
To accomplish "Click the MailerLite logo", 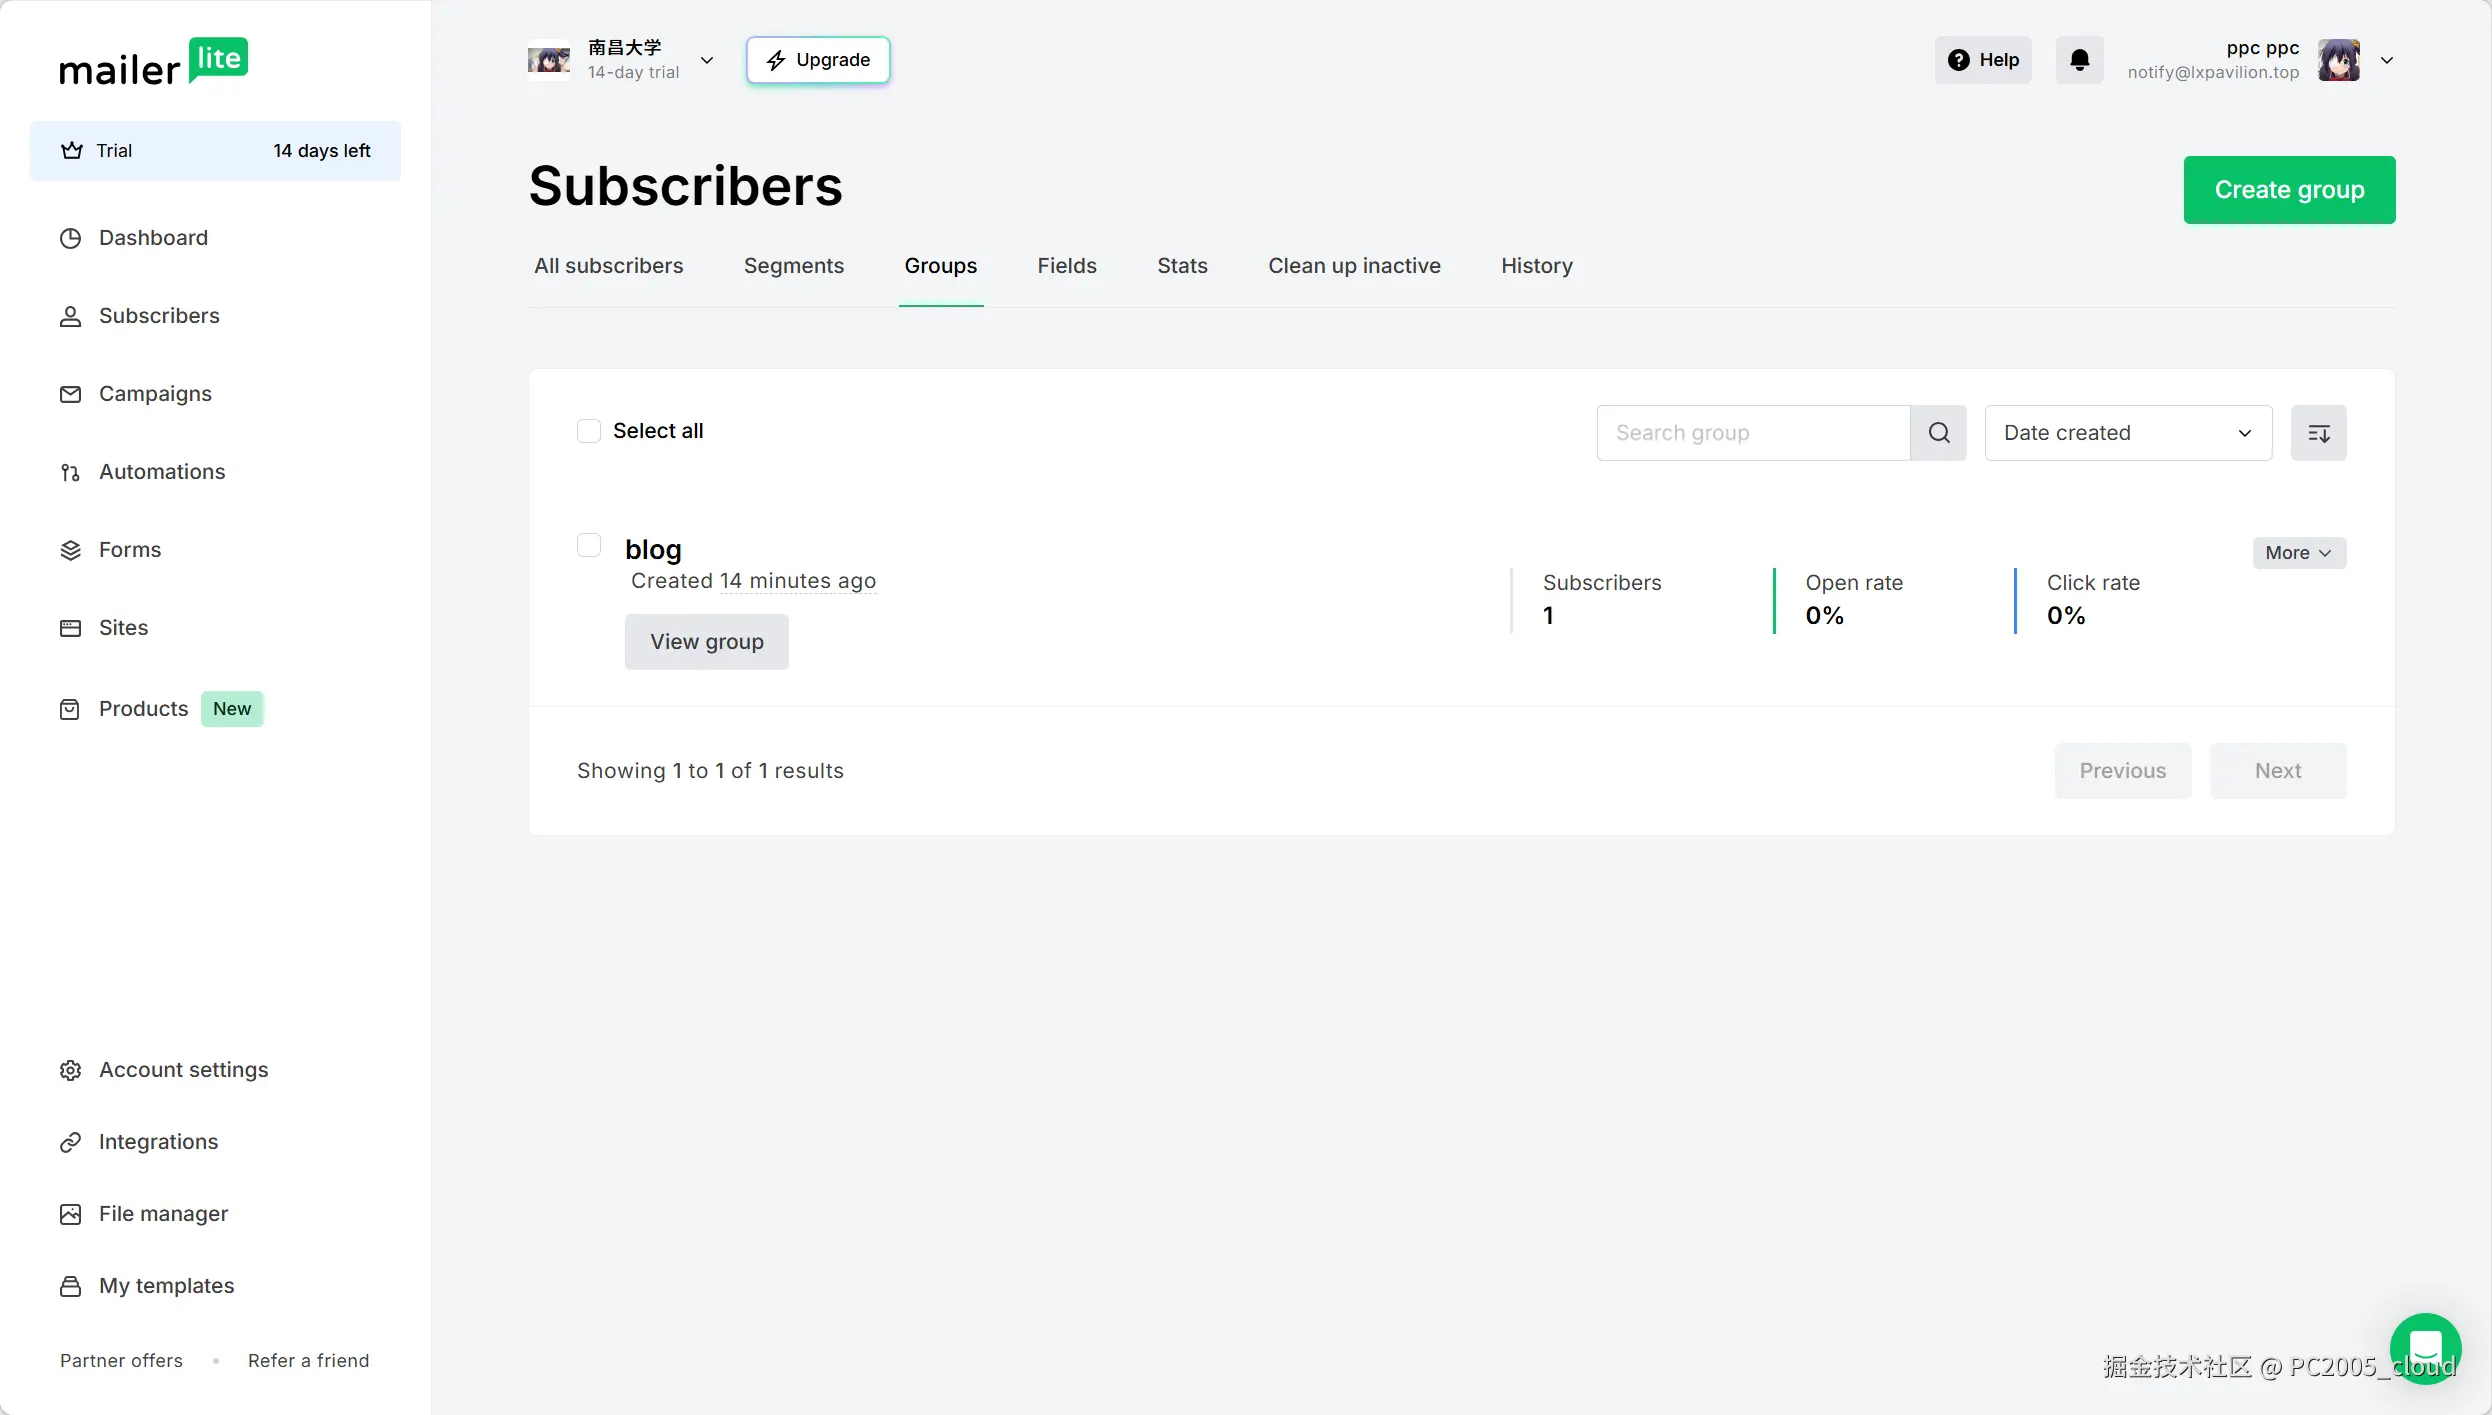I will [x=153, y=62].
